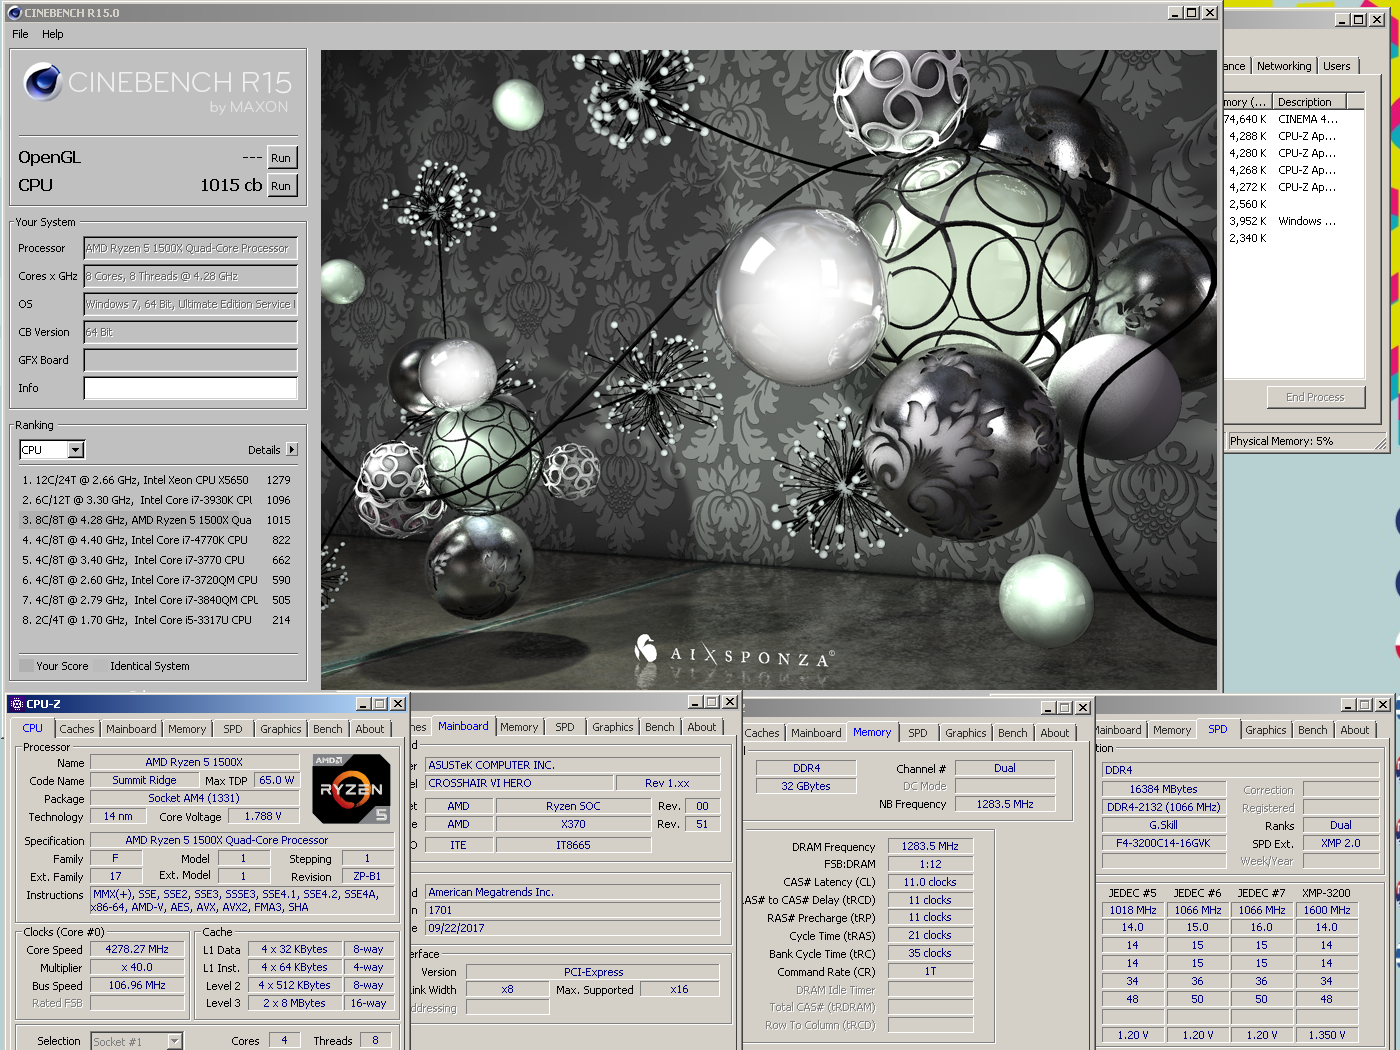Open Bench tab in Mainboard CPU-Z window
The height and width of the screenshot is (1050, 1400).
(x=659, y=727)
